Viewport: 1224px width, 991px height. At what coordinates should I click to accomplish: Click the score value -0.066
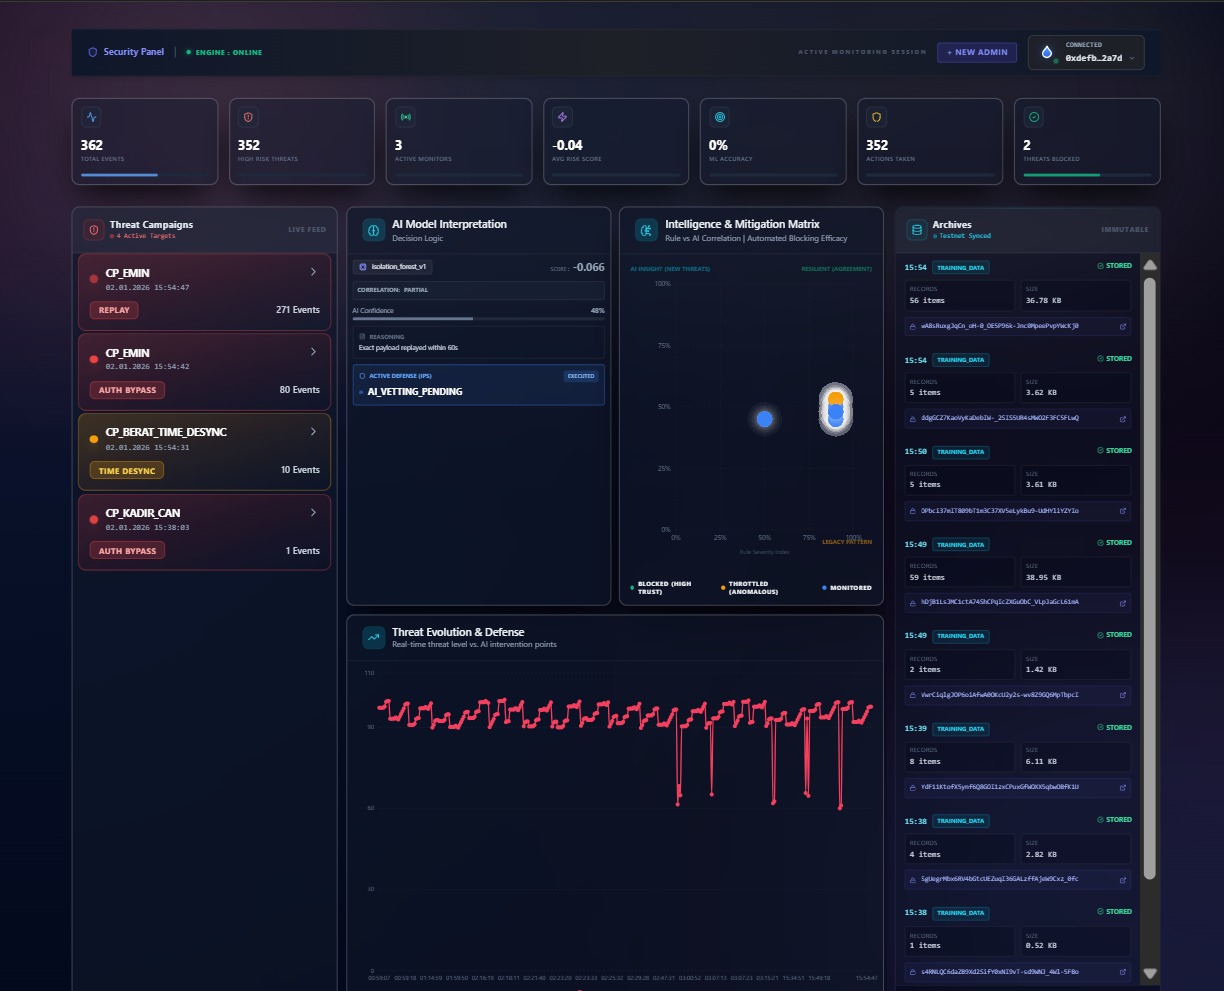pos(589,267)
